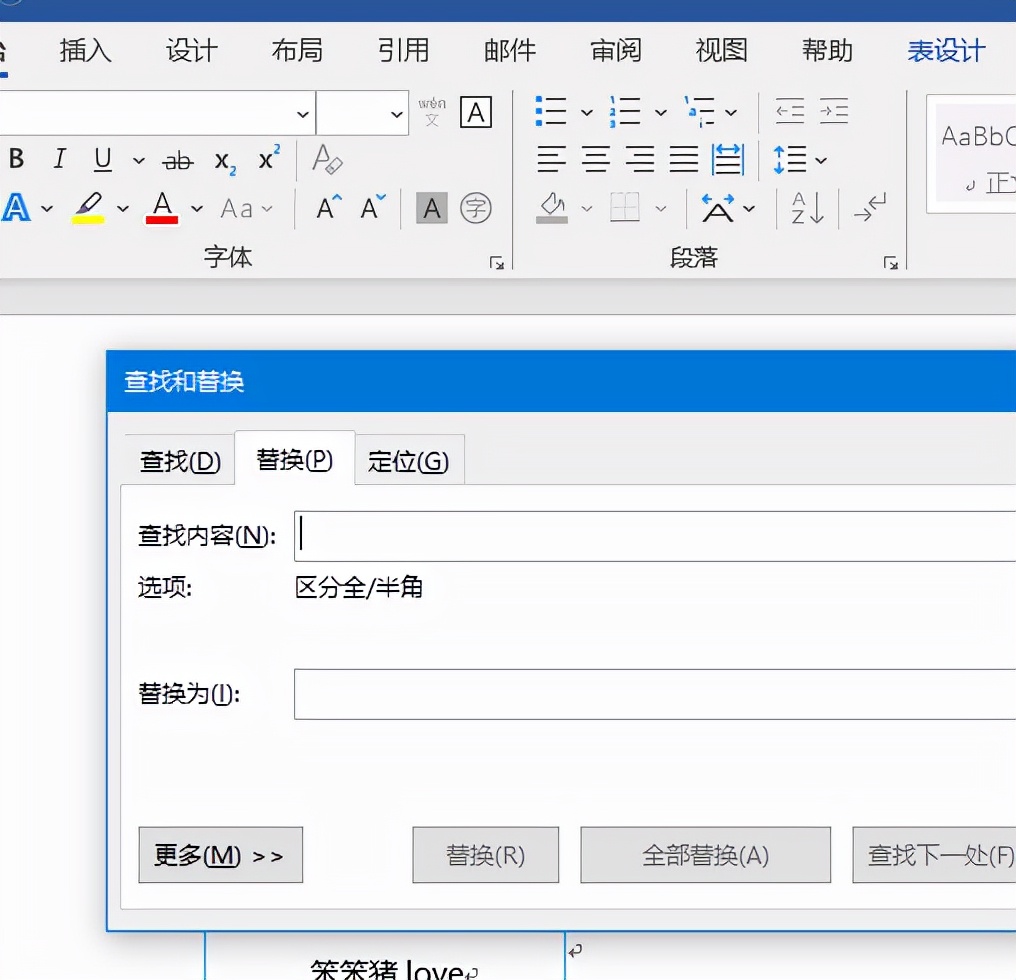Focus the 替换为 input field
The image size is (1016, 980).
point(655,694)
